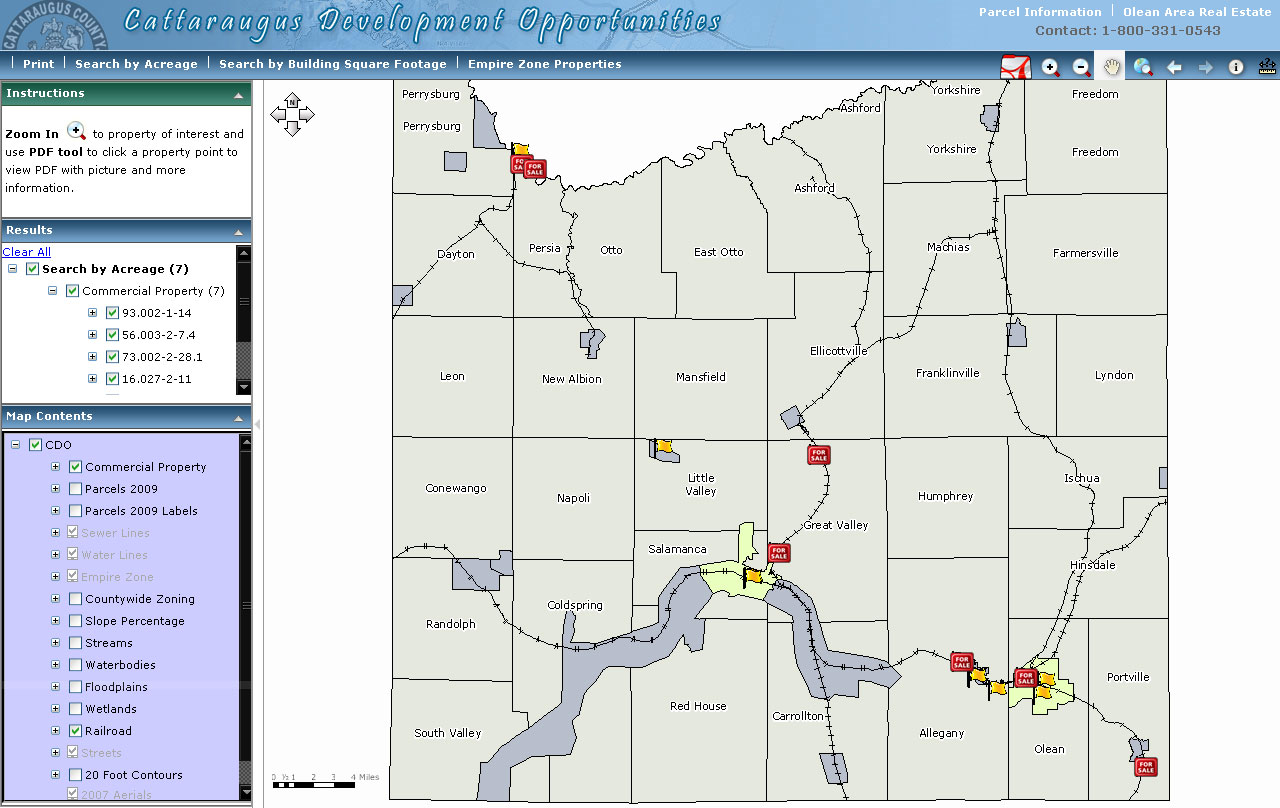The width and height of the screenshot is (1280, 808).
Task: Select the Identify info tool
Action: point(1236,67)
